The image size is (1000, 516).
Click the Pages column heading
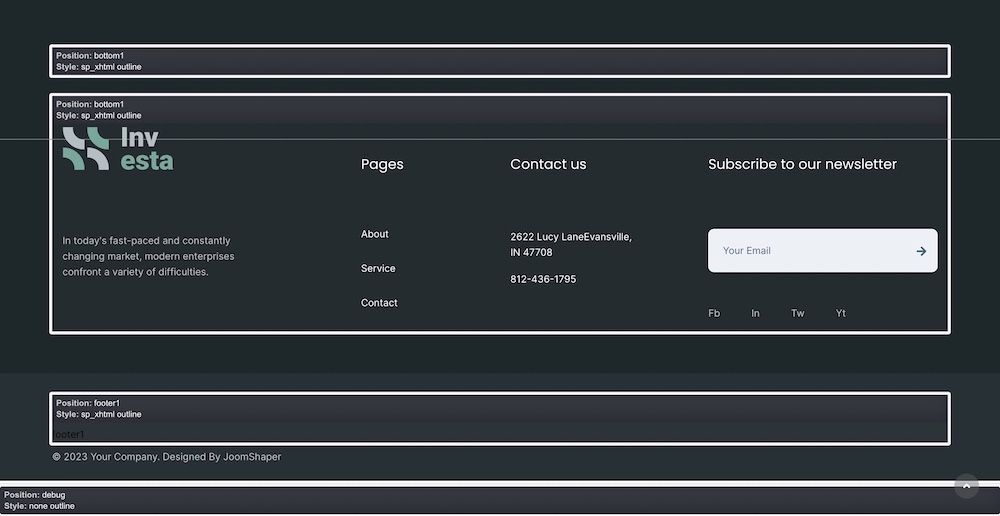(382, 165)
